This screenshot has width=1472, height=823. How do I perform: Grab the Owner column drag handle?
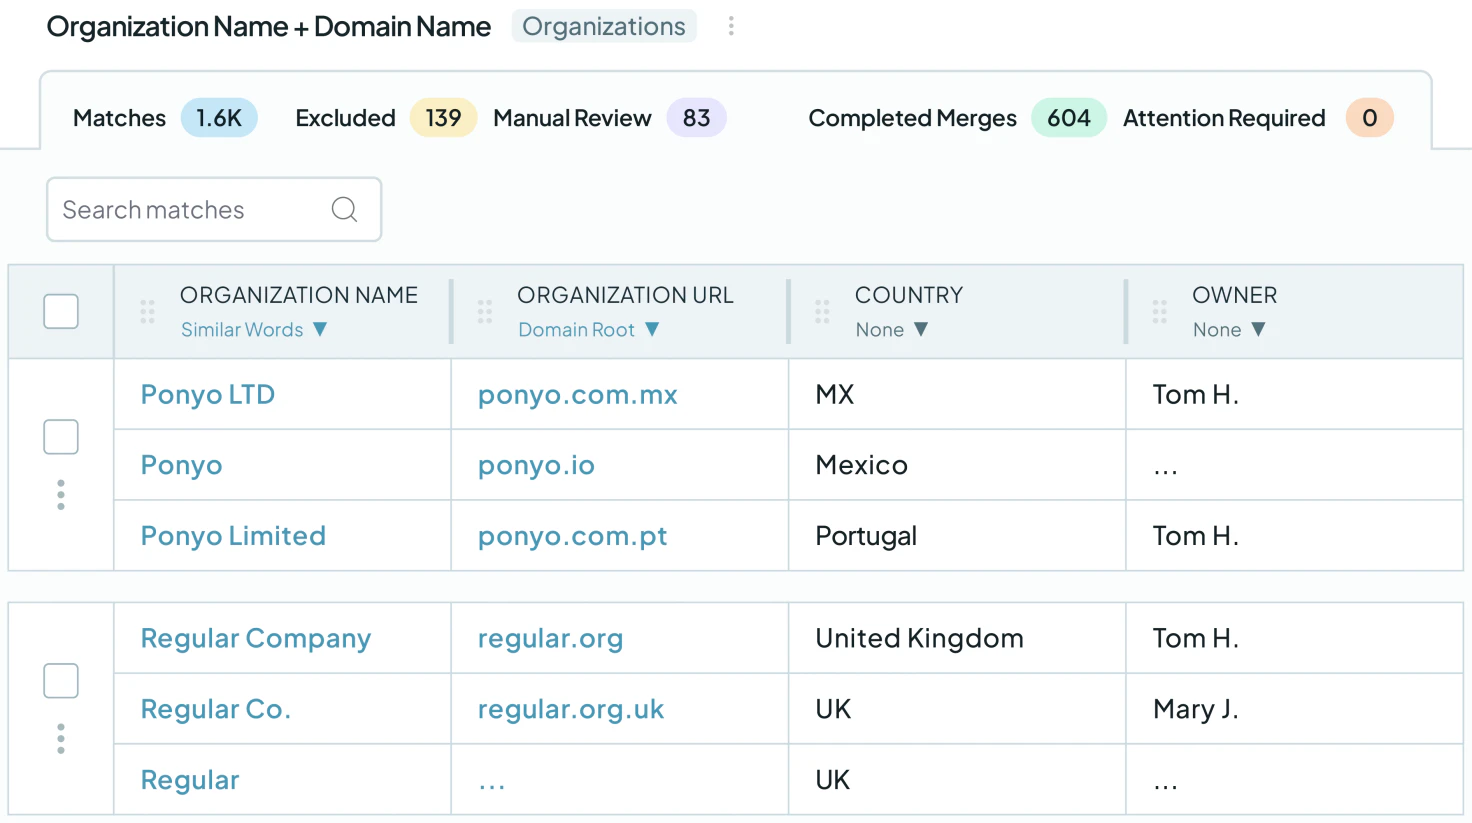(x=1160, y=312)
